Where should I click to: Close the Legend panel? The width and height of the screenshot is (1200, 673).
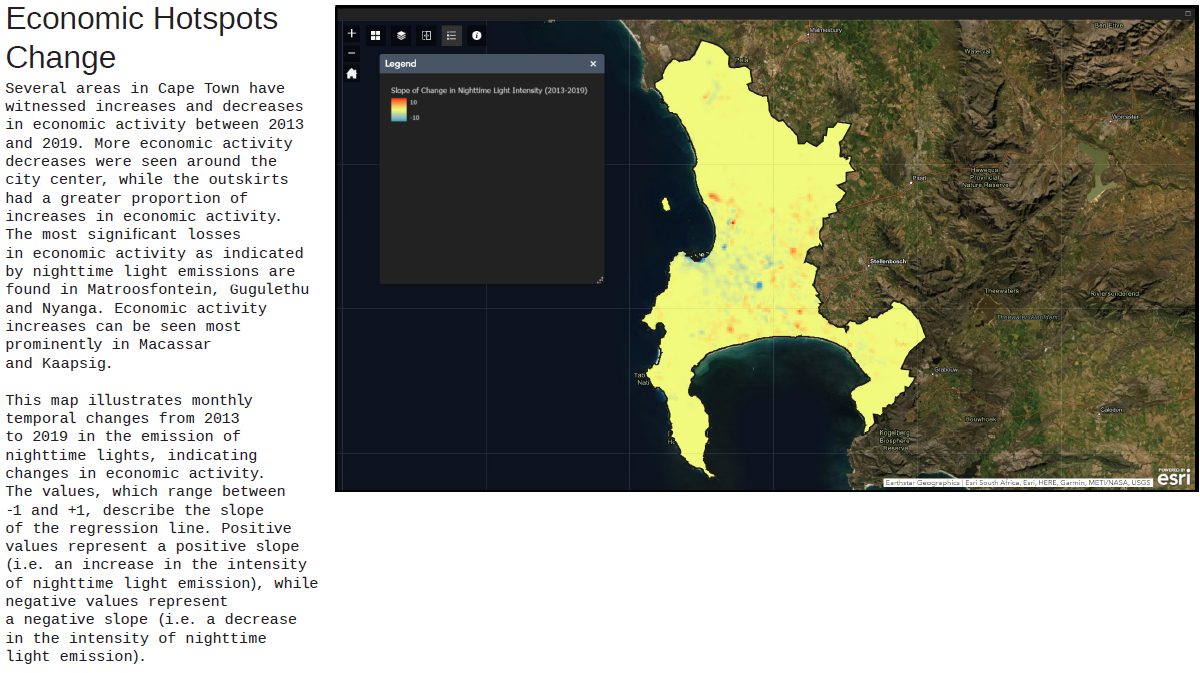(593, 63)
